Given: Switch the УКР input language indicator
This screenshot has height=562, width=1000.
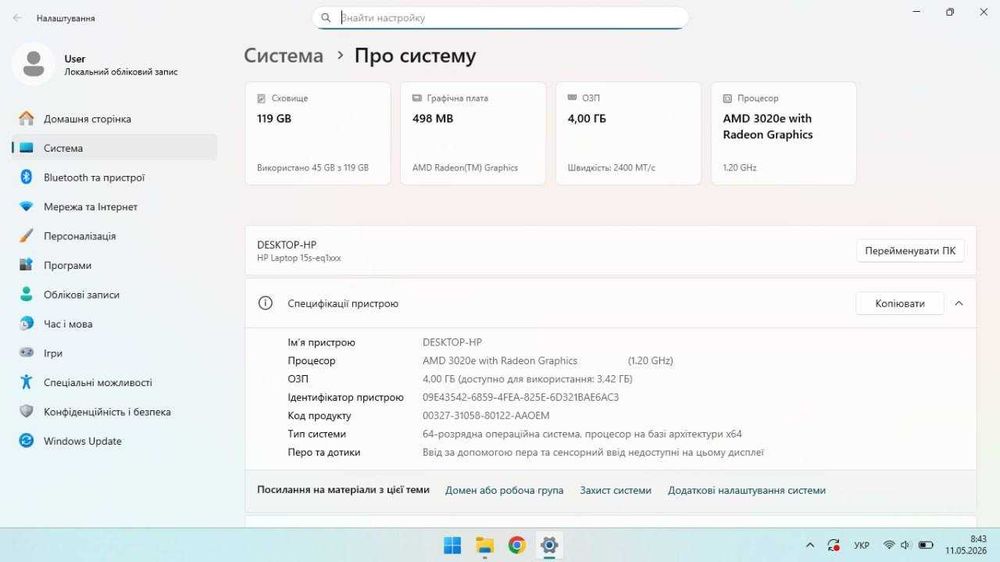Looking at the screenshot, I should [x=862, y=545].
